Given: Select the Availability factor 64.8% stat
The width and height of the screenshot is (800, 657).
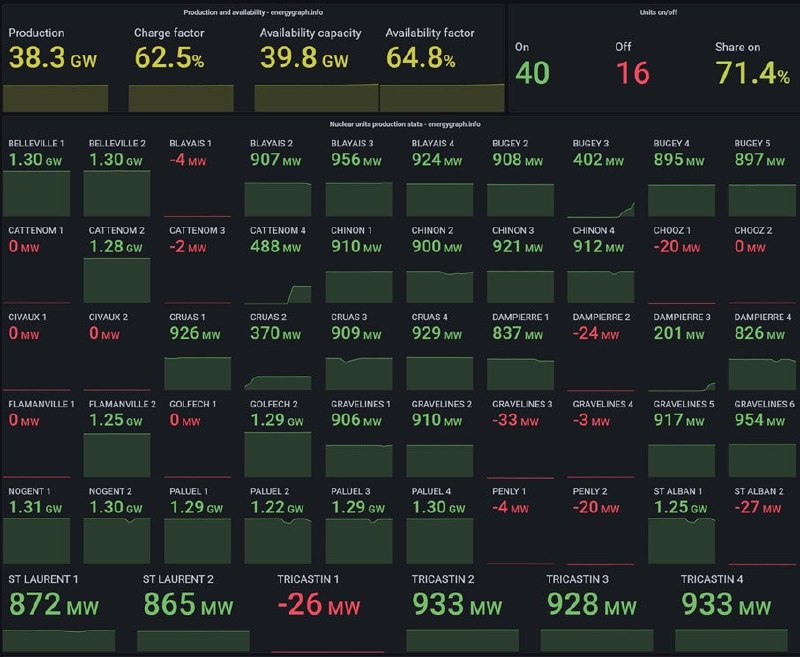Looking at the screenshot, I should pos(420,59).
